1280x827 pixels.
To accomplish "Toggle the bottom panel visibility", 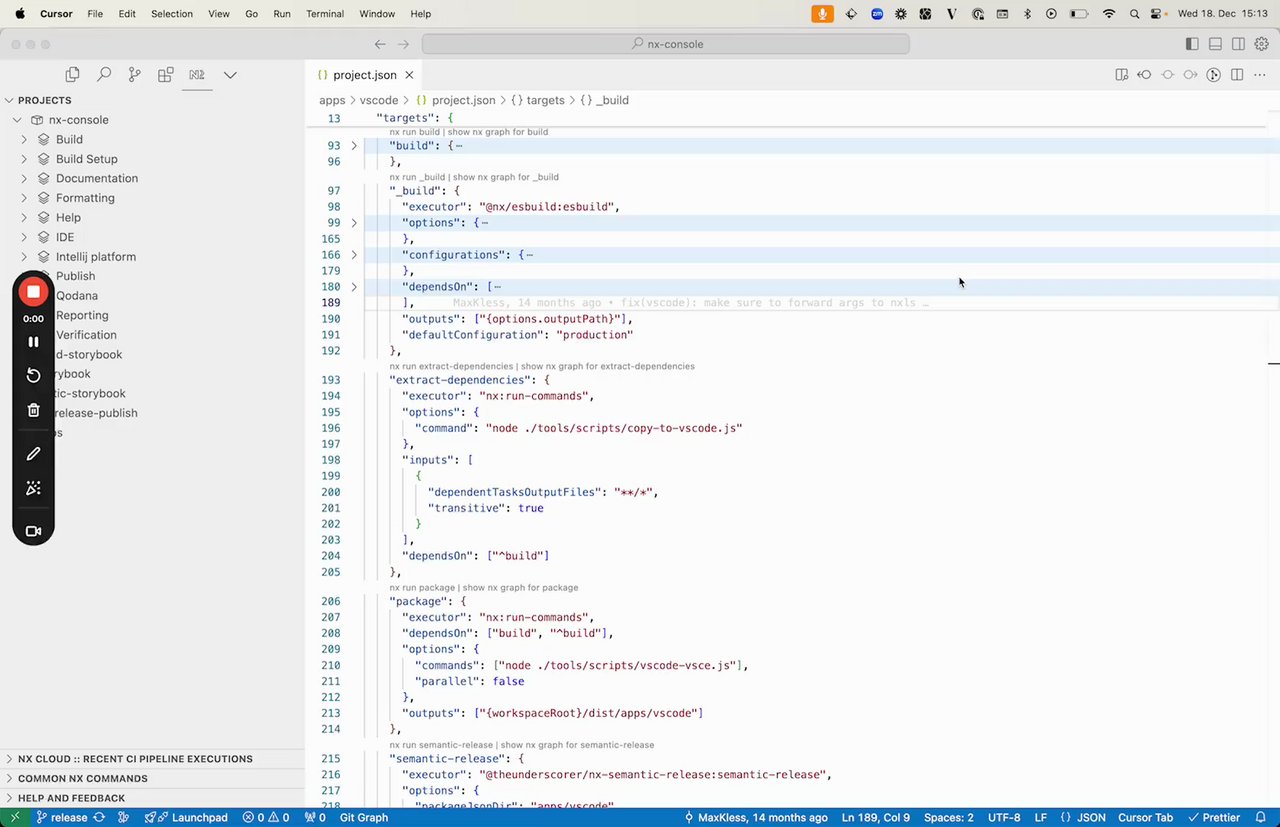I will click(x=1215, y=44).
